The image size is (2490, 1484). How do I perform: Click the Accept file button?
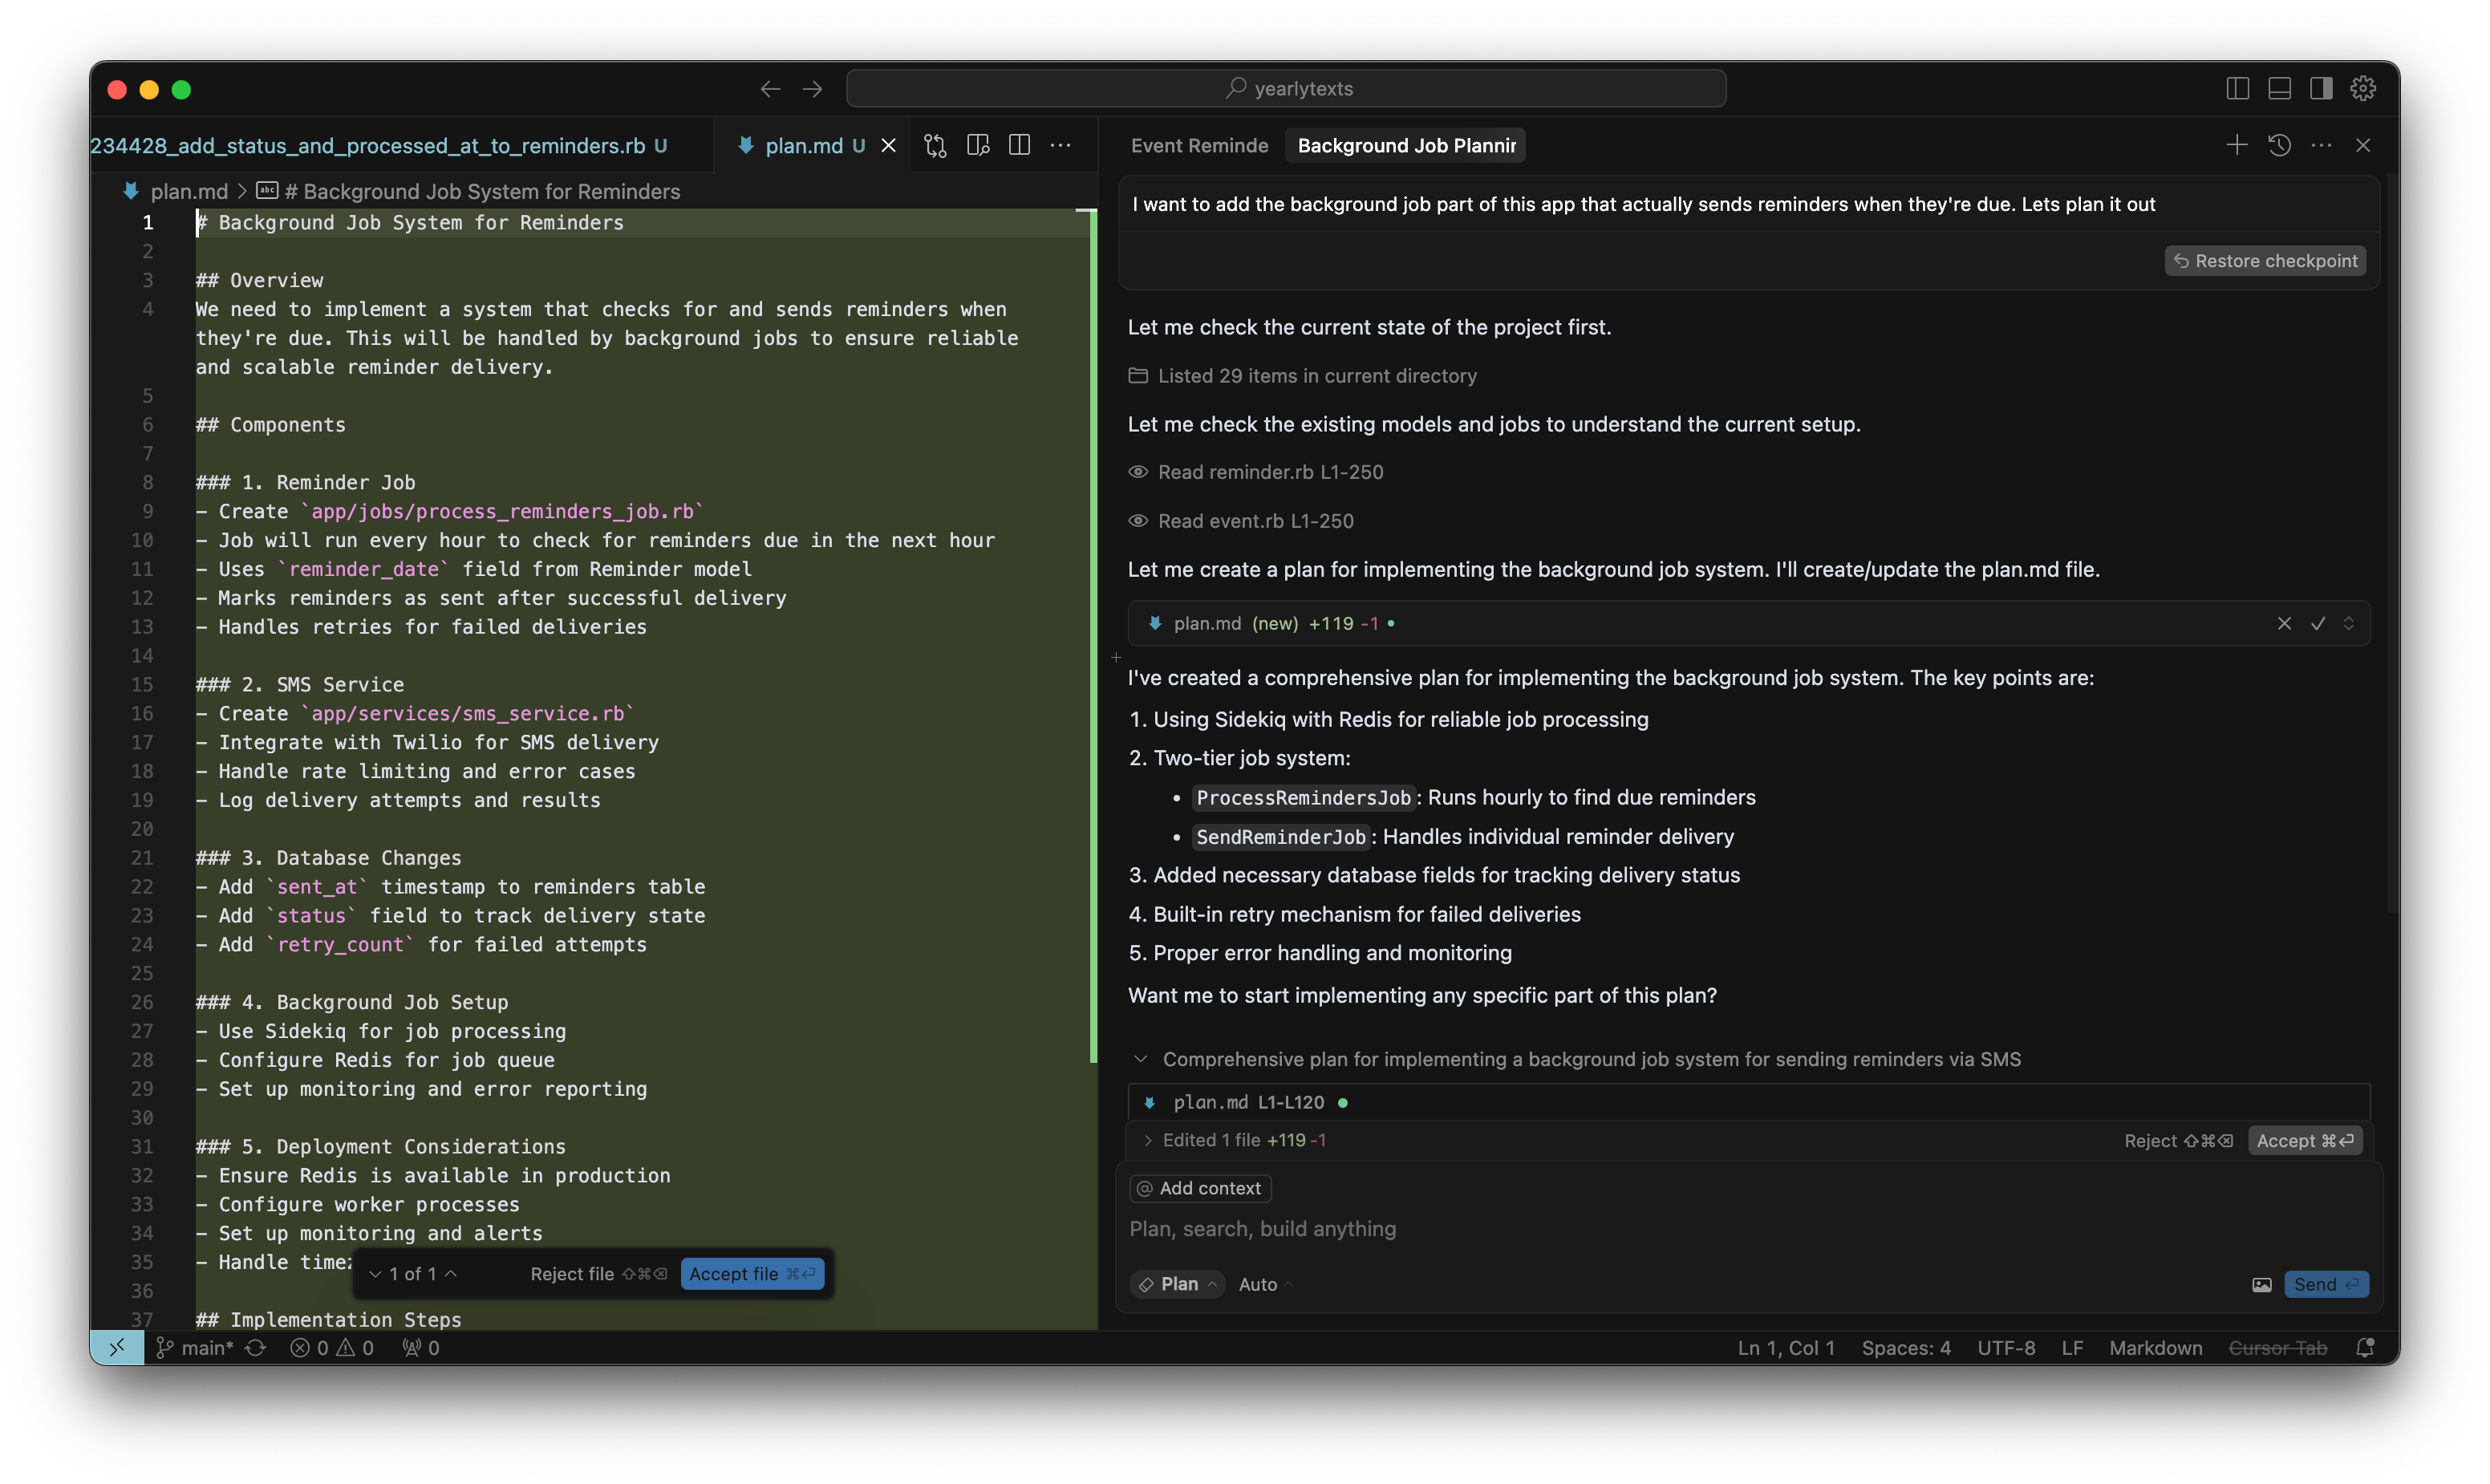pos(752,1274)
